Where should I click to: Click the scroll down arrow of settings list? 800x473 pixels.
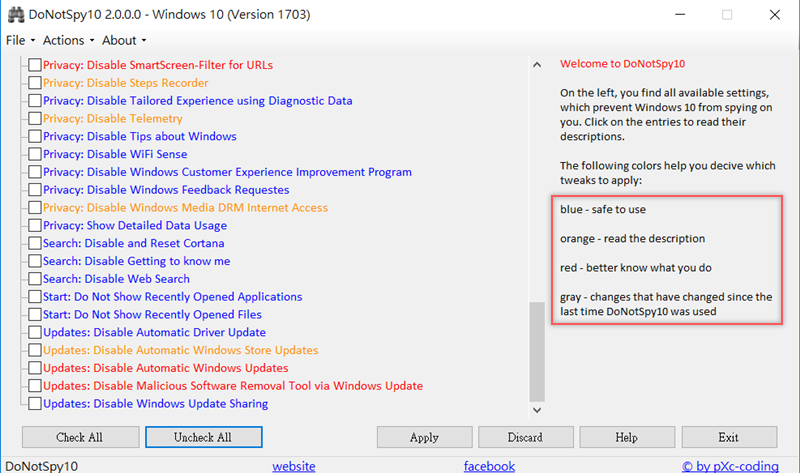[537, 410]
